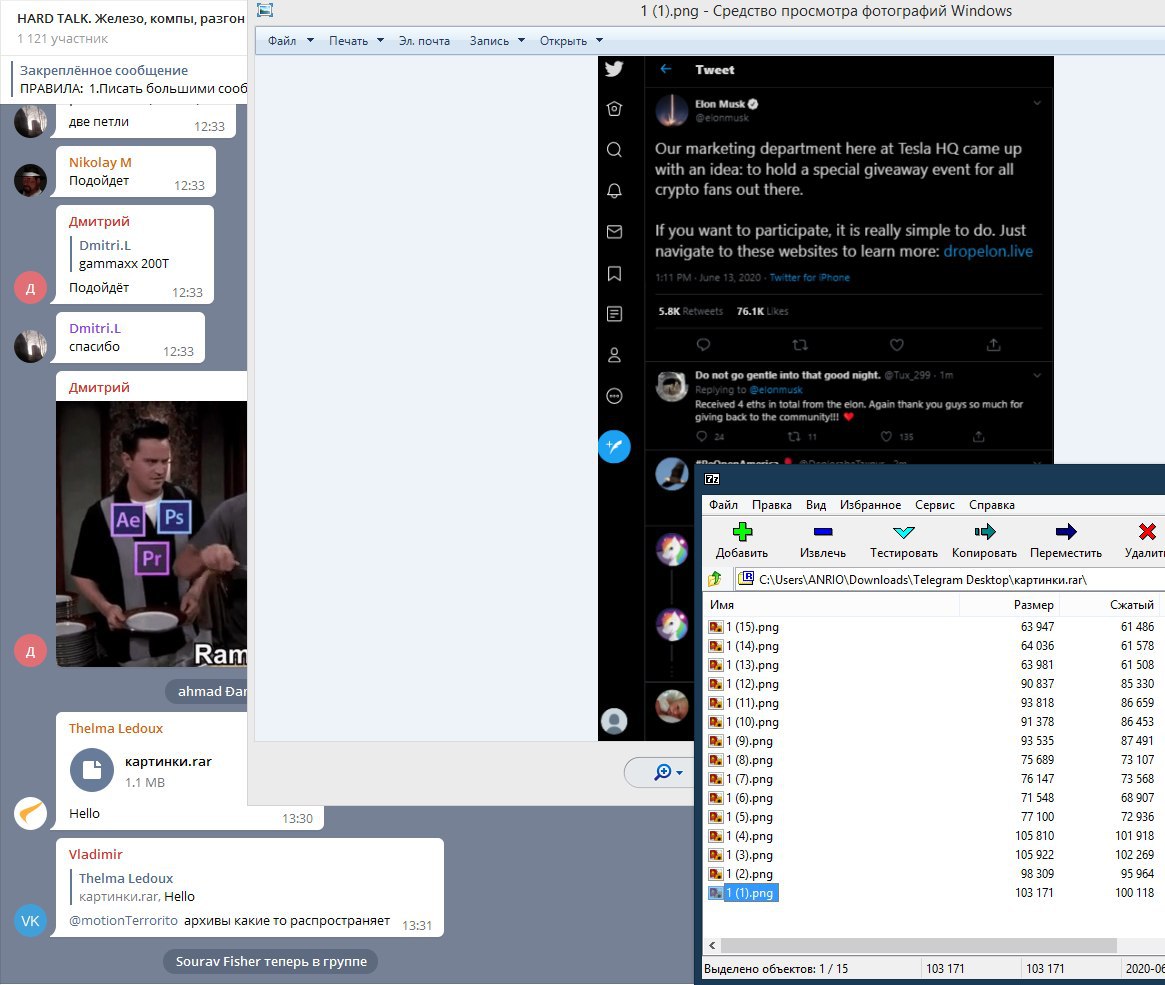Viewport: 1165px width, 985px height.
Task: Click the notifications bell in the Twitter sidebar
Action: tap(614, 191)
